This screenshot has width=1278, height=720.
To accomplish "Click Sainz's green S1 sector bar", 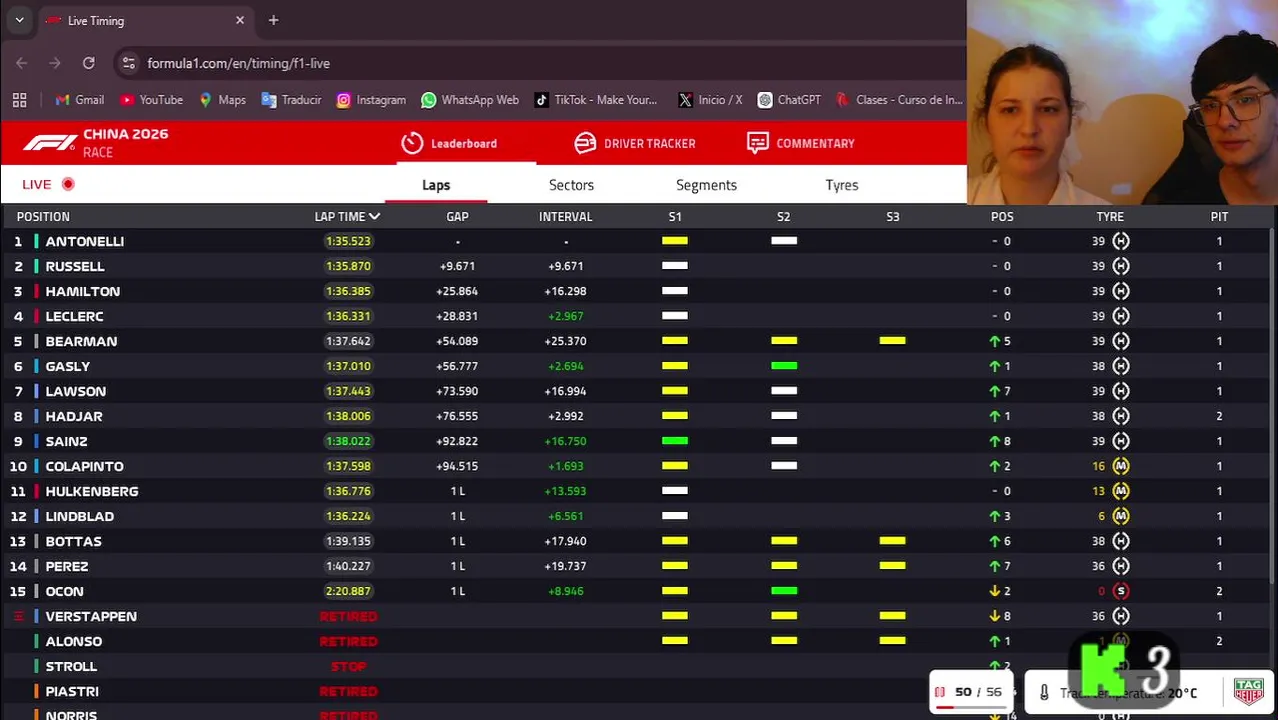I will [675, 441].
